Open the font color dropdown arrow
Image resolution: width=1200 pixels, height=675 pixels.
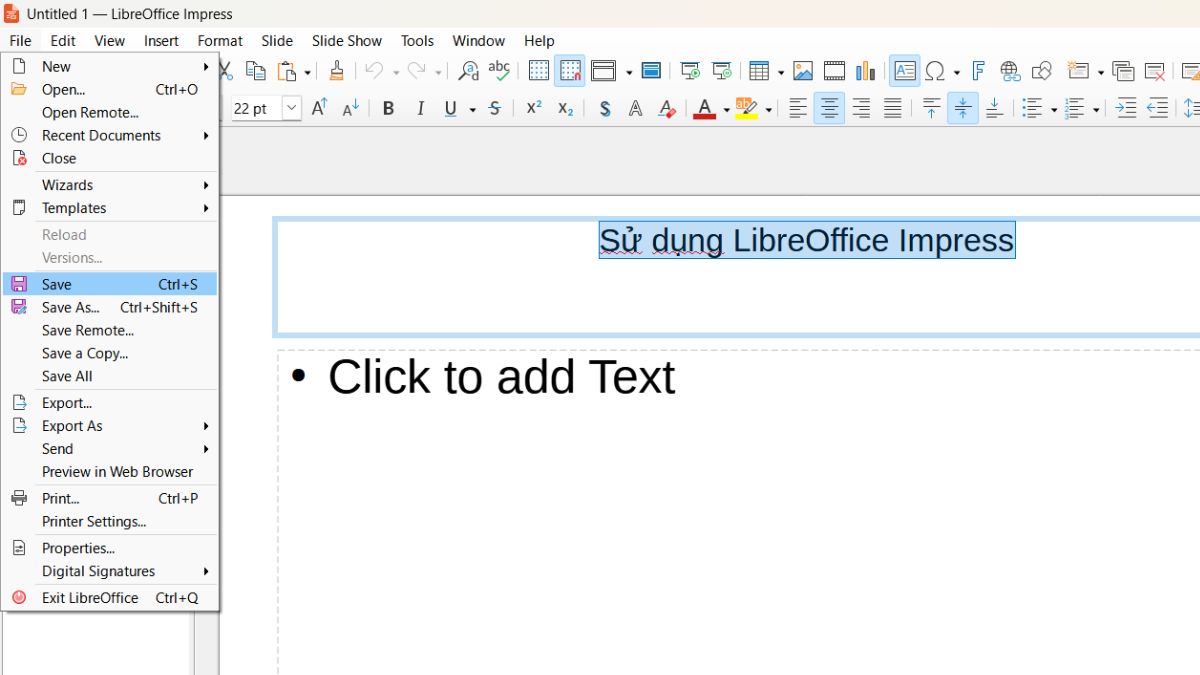[x=726, y=109]
